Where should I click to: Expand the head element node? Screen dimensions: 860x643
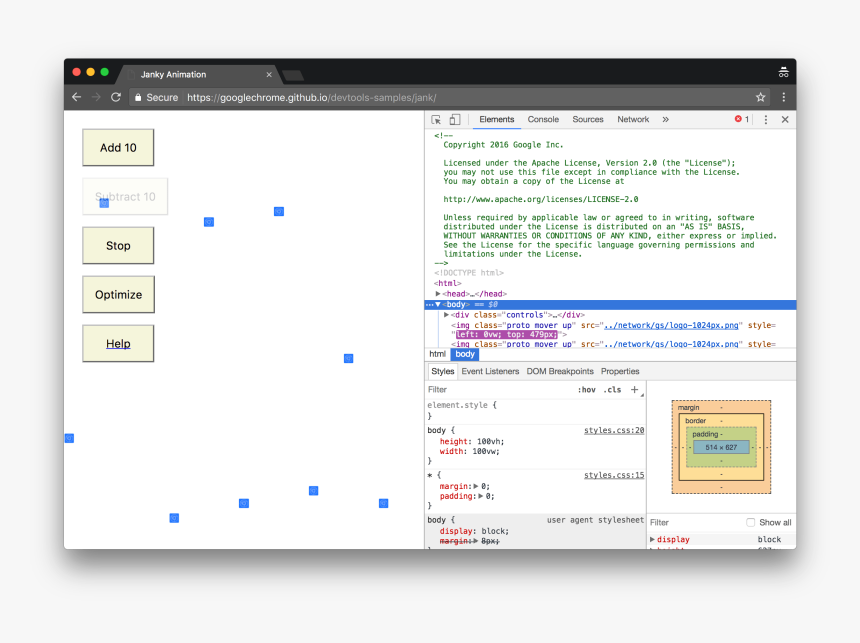coord(438,294)
